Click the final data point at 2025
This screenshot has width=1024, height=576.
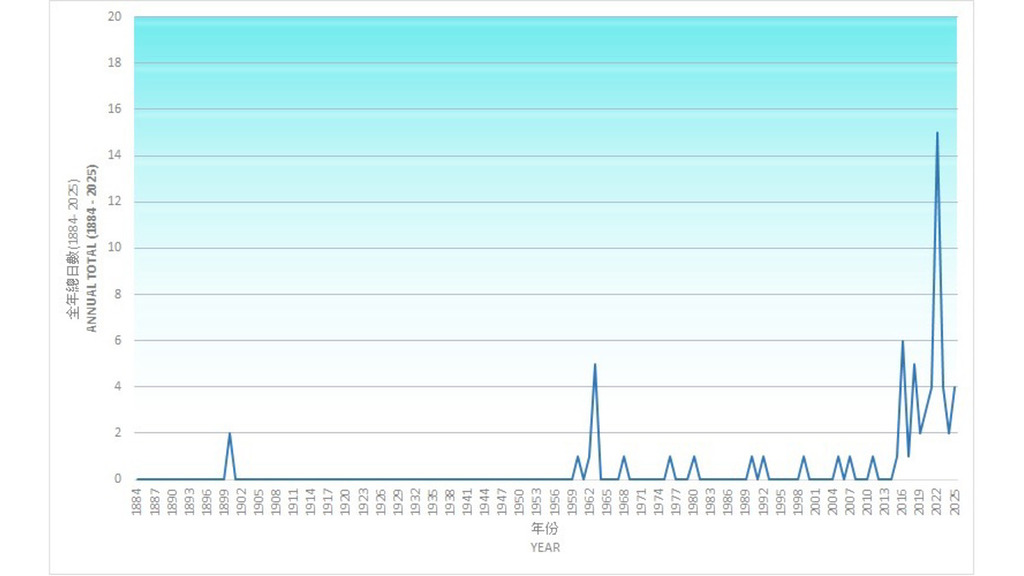(x=955, y=387)
